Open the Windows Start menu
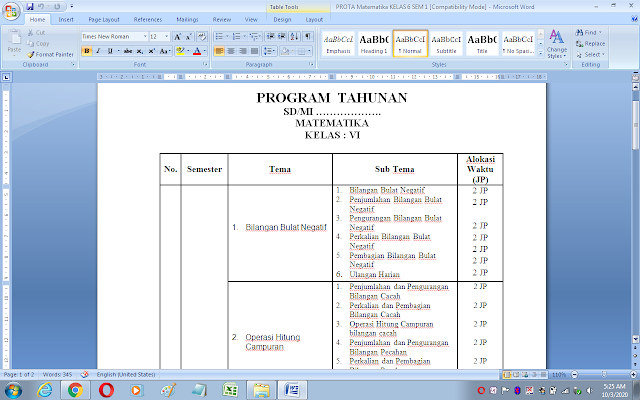640x400 pixels. click(12, 391)
